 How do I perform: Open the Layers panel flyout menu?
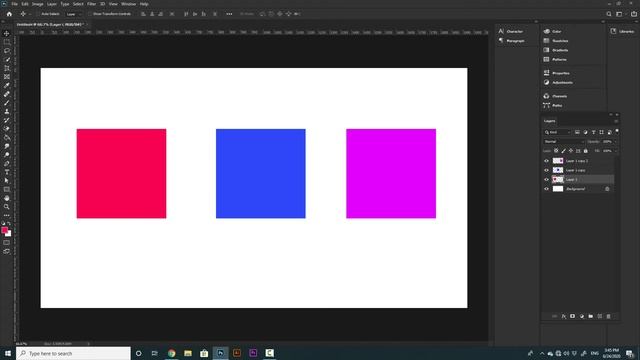(x=616, y=121)
